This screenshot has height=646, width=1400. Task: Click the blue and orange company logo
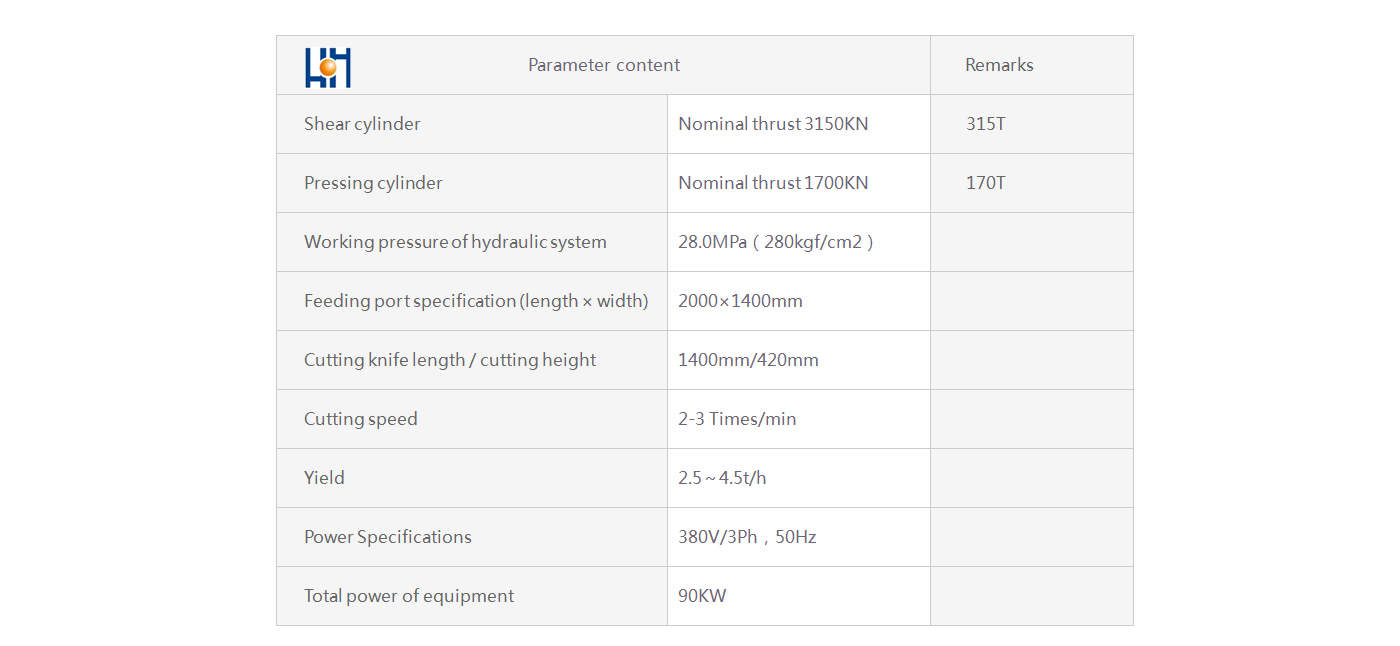[x=328, y=68]
